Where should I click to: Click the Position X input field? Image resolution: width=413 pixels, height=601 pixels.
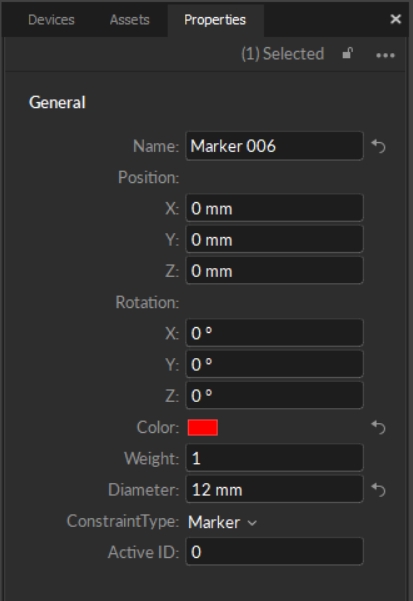click(x=274, y=208)
